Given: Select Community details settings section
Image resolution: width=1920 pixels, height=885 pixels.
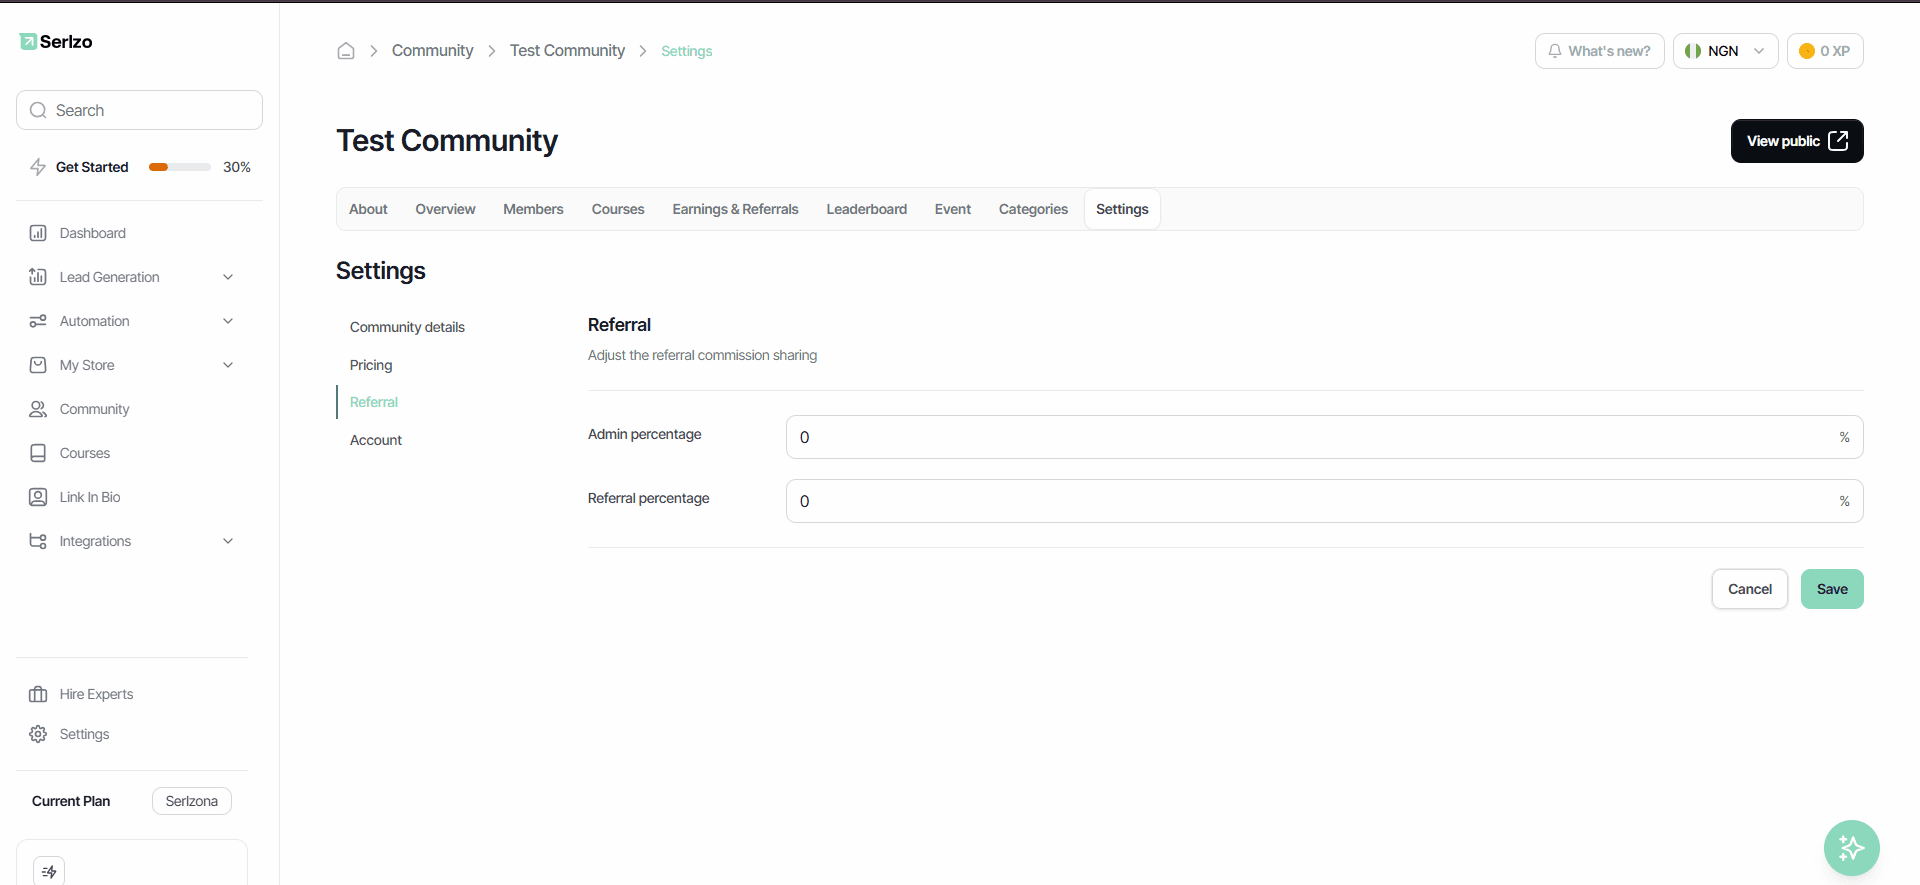Looking at the screenshot, I should point(407,327).
